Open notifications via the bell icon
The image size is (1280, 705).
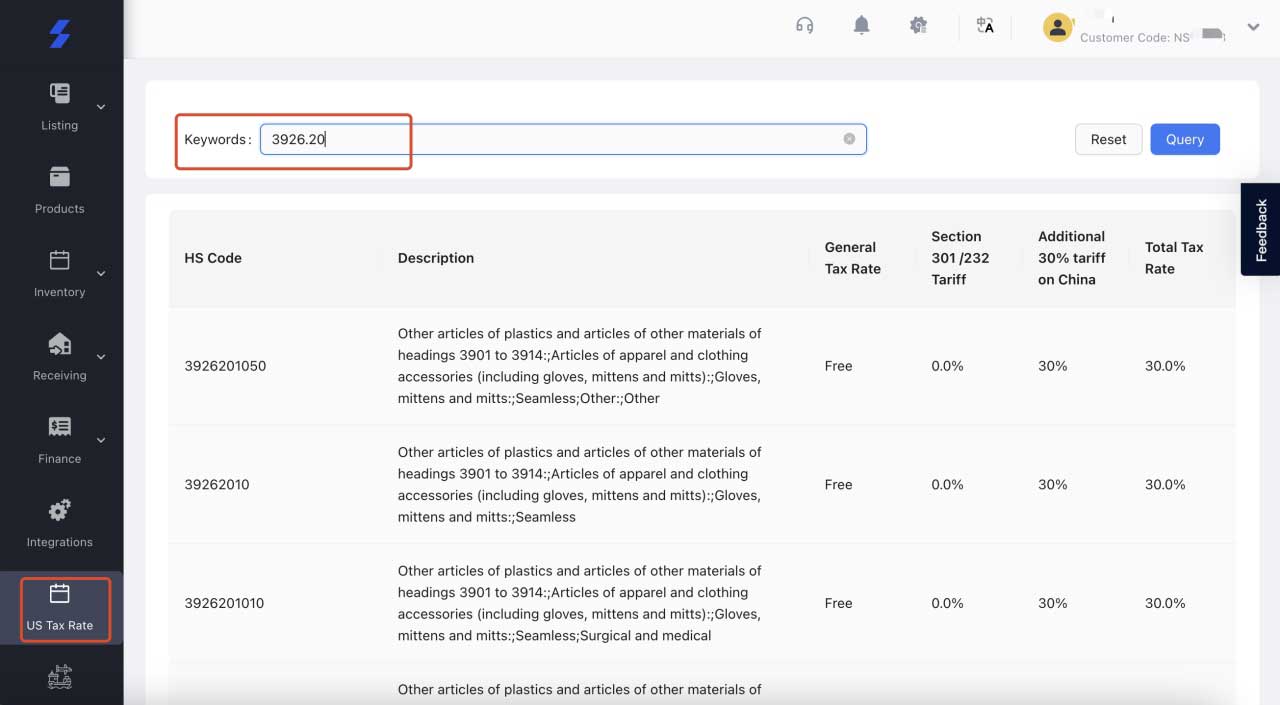coord(861,25)
